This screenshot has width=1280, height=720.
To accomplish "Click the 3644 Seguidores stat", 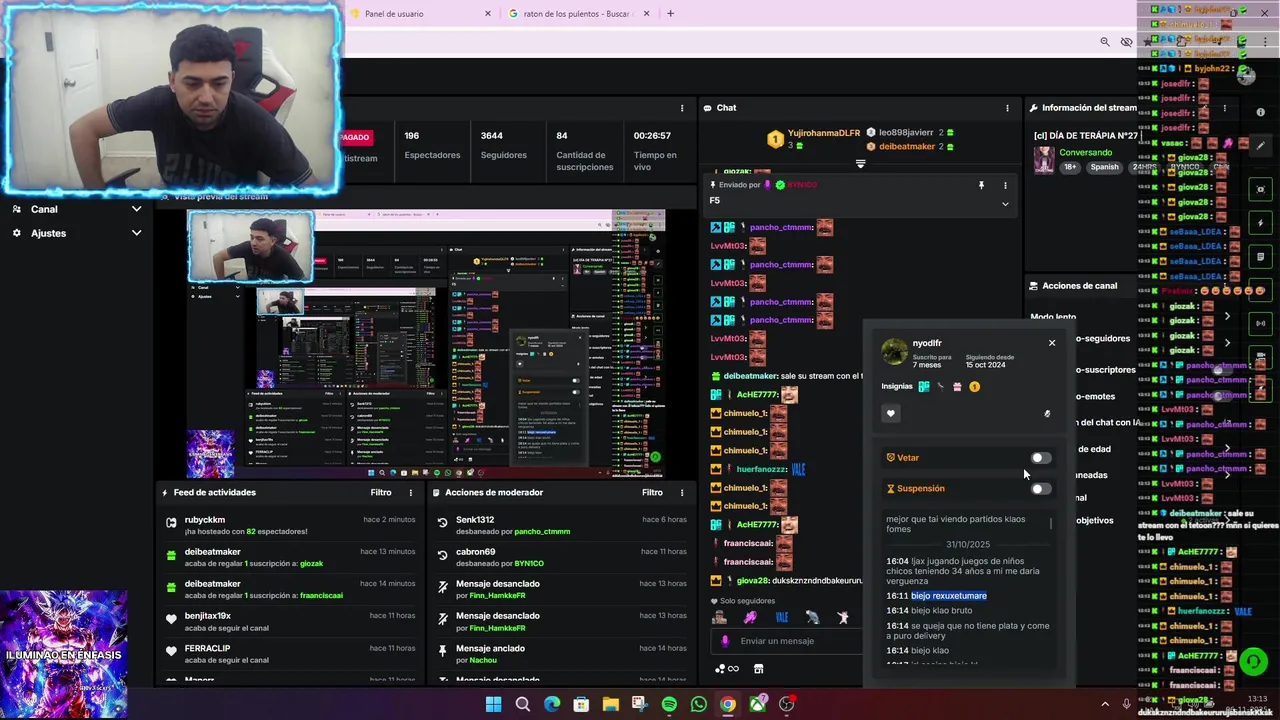I will click(503, 145).
